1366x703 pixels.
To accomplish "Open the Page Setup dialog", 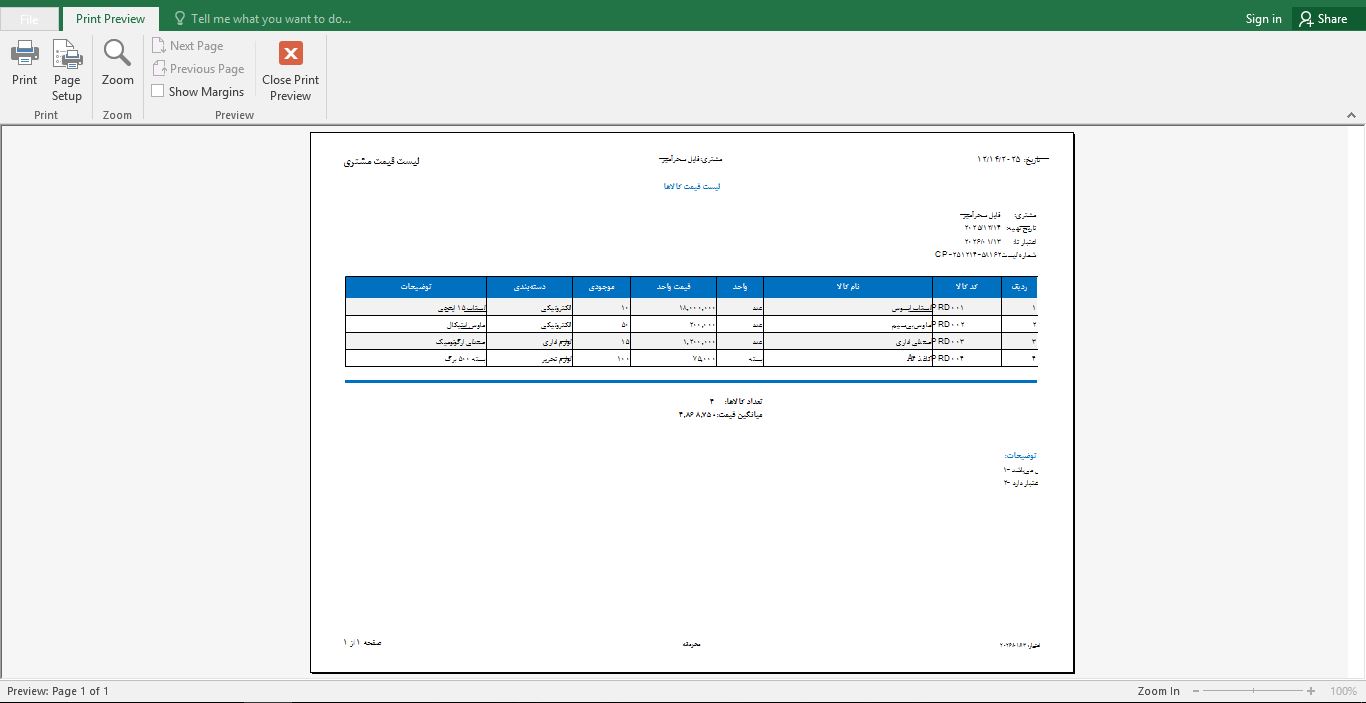I will click(67, 69).
